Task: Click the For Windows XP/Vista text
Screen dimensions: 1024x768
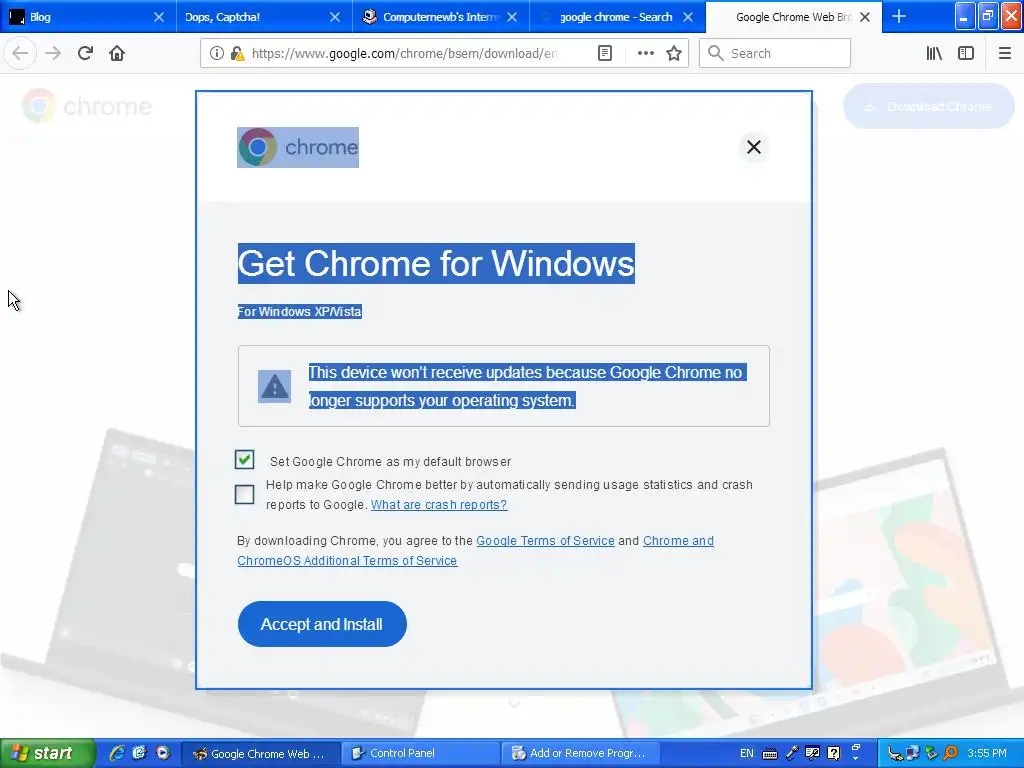Action: [300, 312]
